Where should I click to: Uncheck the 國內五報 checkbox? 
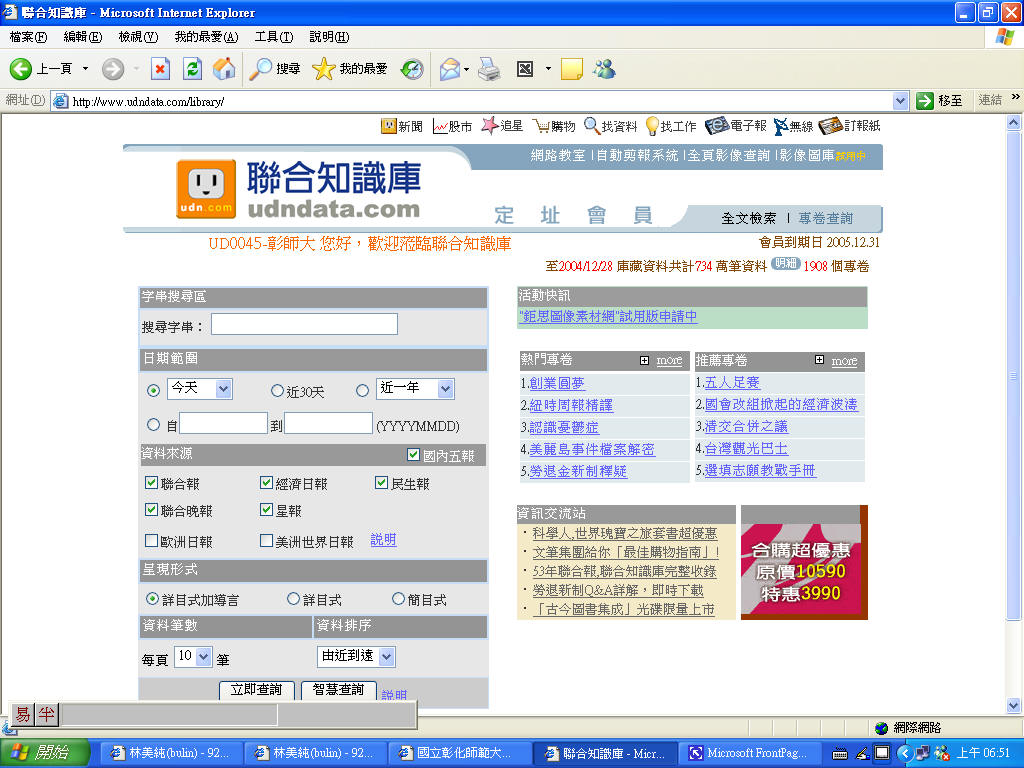pos(413,455)
